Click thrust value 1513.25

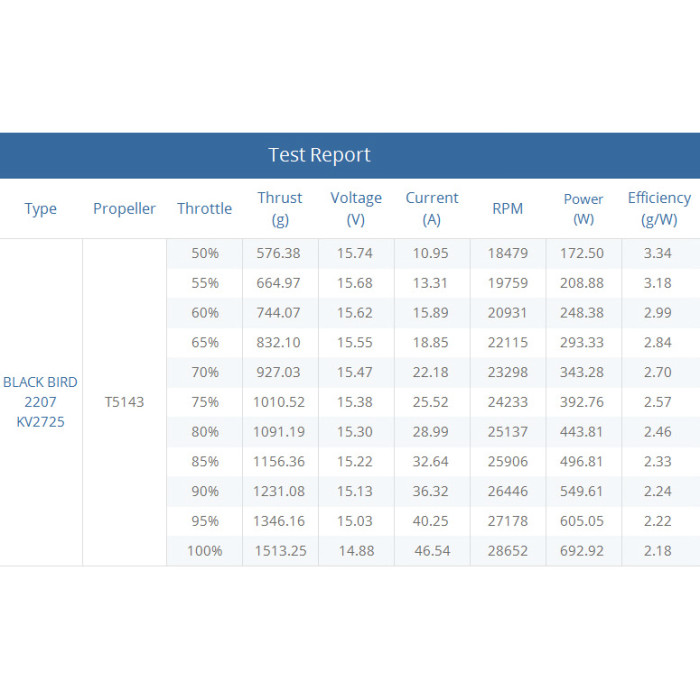(280, 551)
